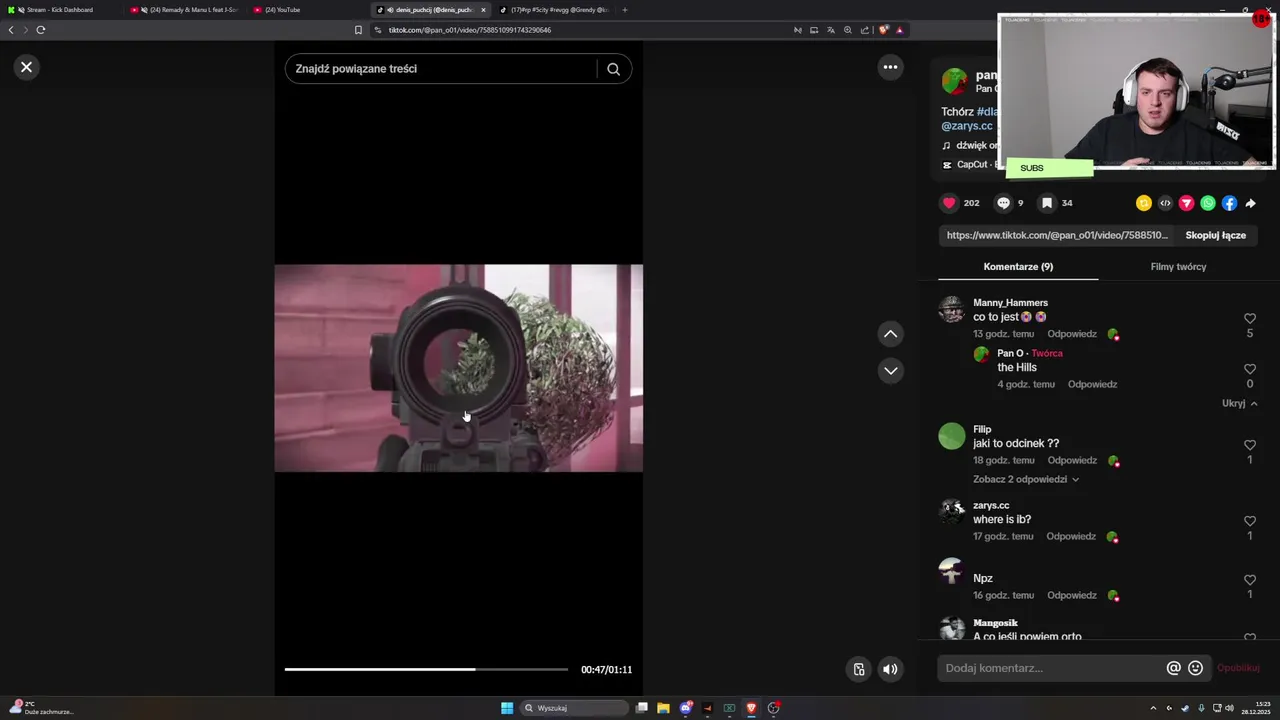Close the active denis_puchcij tab
Image resolution: width=1280 pixels, height=720 pixels.
point(483,10)
